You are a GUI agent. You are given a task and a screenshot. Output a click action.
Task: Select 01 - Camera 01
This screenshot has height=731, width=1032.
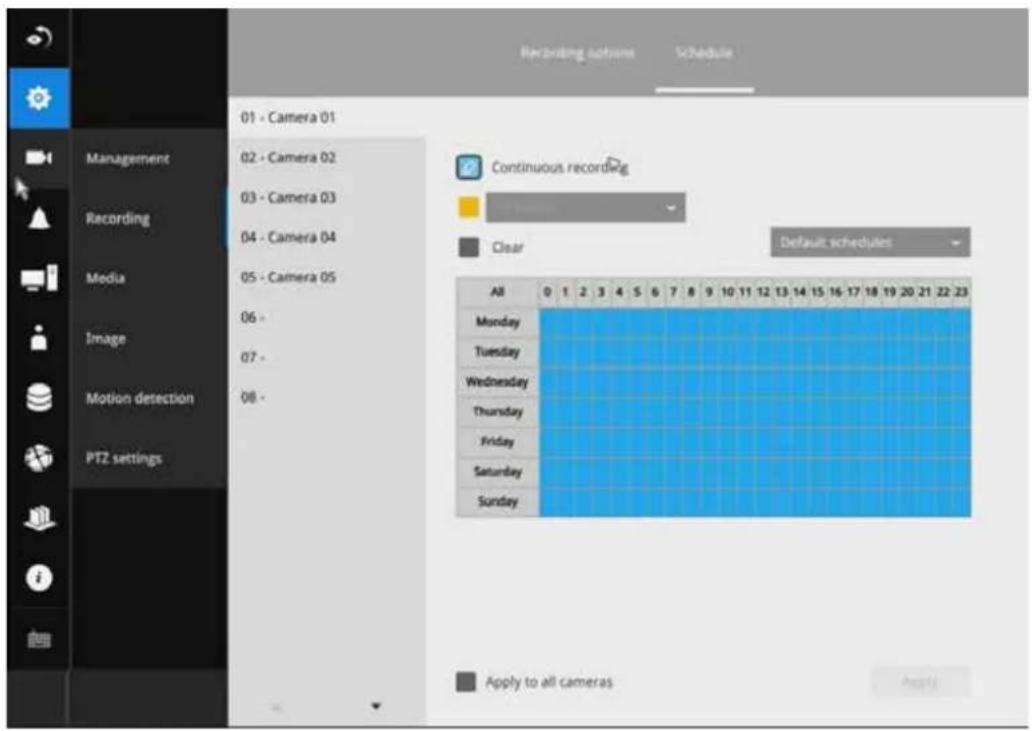click(327, 117)
